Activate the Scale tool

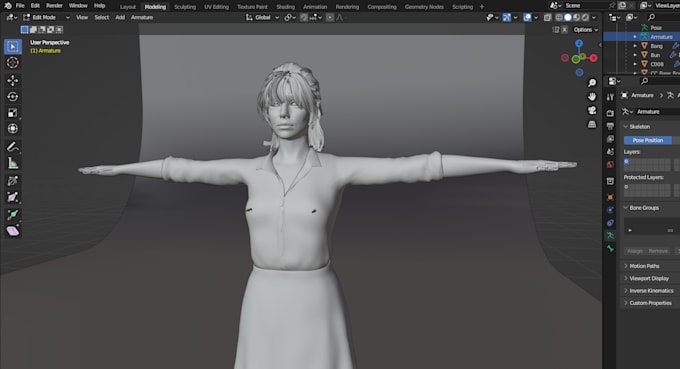[x=13, y=113]
